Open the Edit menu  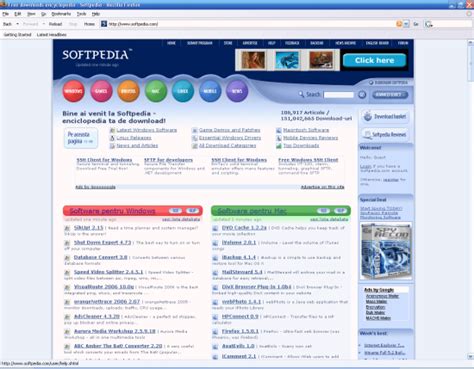pos(18,14)
